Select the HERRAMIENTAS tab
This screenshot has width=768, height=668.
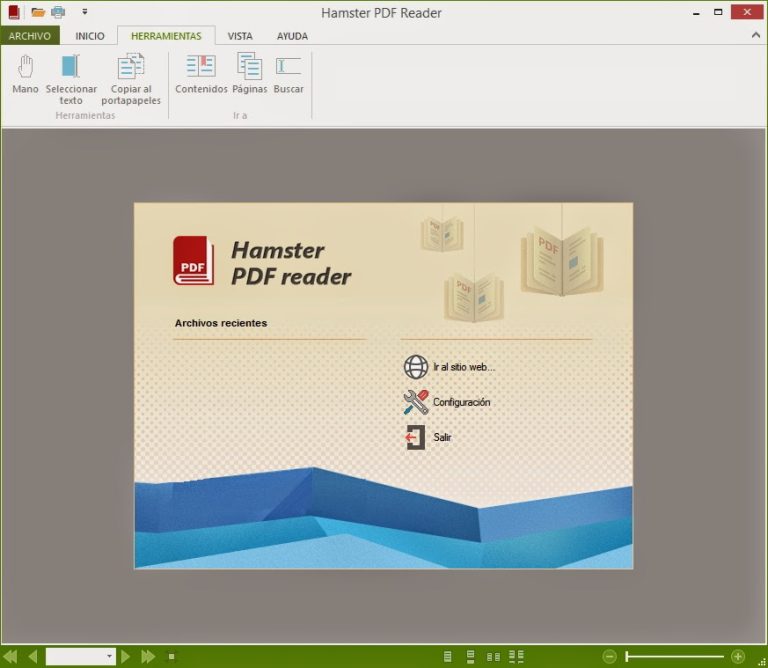click(x=166, y=36)
